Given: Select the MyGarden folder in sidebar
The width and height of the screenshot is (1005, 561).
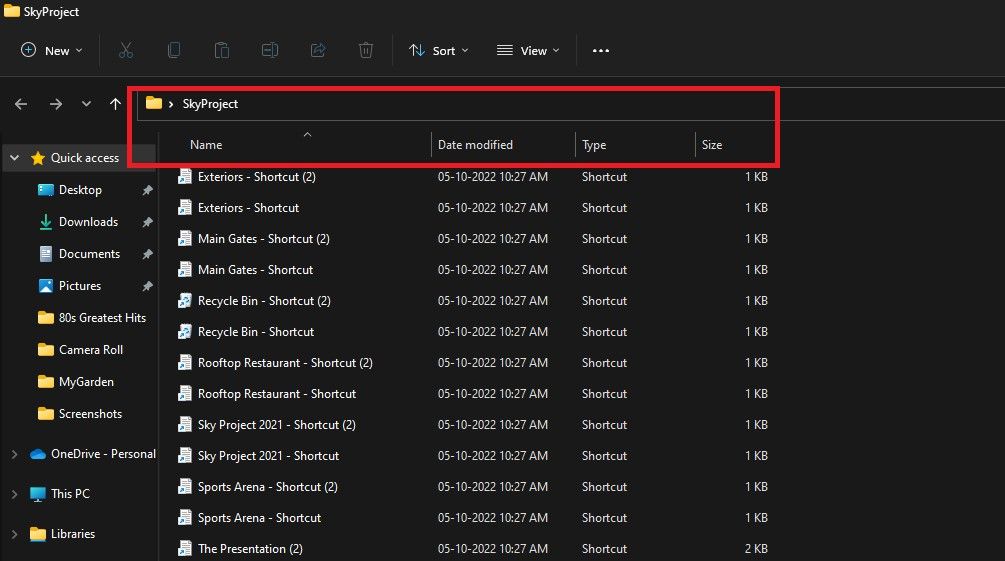Looking at the screenshot, I should tap(86, 382).
